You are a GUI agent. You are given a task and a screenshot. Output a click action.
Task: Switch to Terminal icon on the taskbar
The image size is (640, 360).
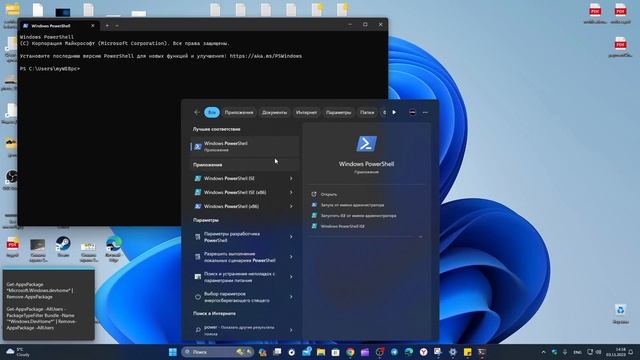(x=482, y=352)
